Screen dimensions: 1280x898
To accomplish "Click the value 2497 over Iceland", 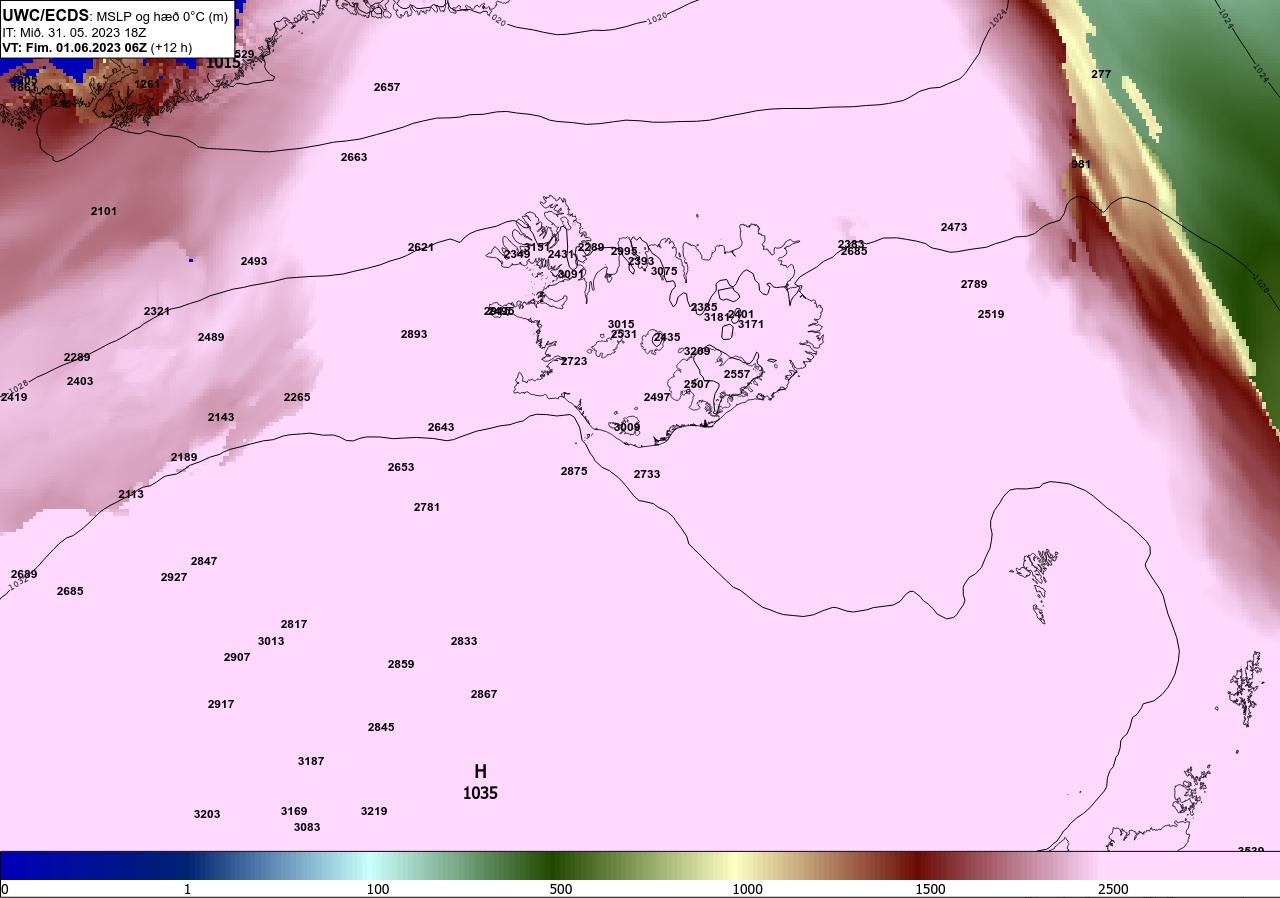I will click(657, 397).
